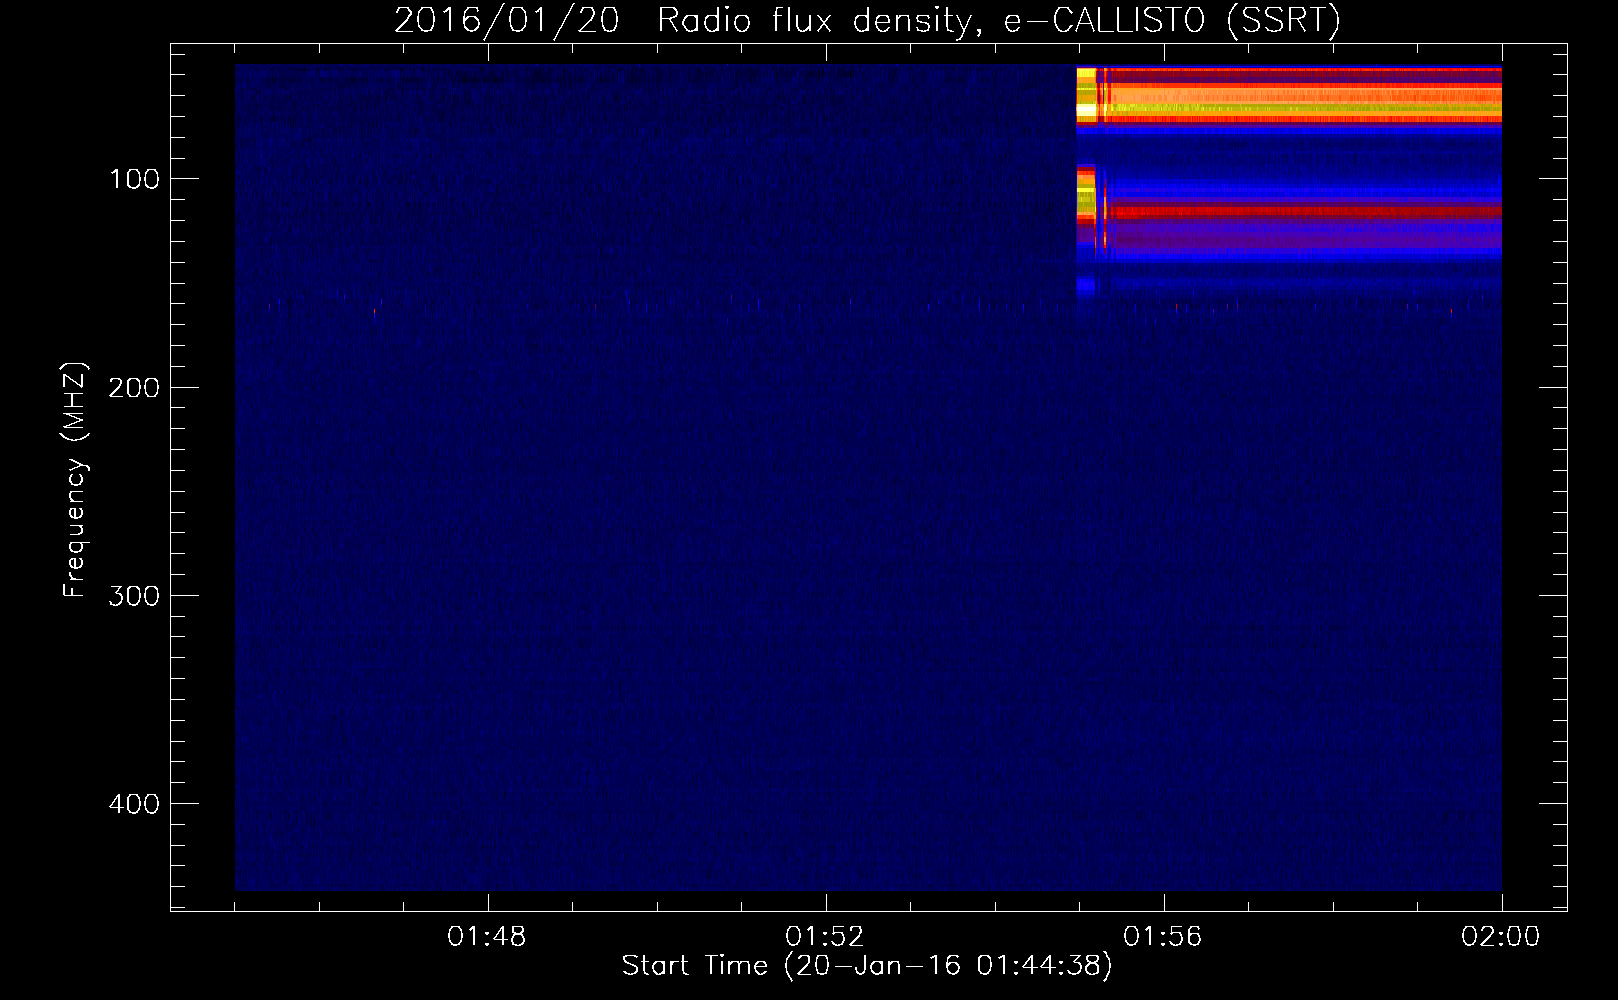This screenshot has height=1000, width=1618.
Task: Click the bright orange-yellow burst band at top
Action: tap(1289, 95)
